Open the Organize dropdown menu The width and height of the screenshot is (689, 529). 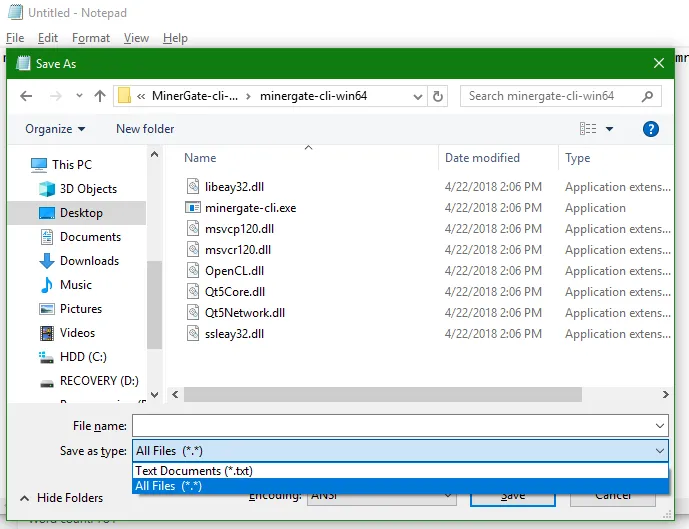point(55,129)
